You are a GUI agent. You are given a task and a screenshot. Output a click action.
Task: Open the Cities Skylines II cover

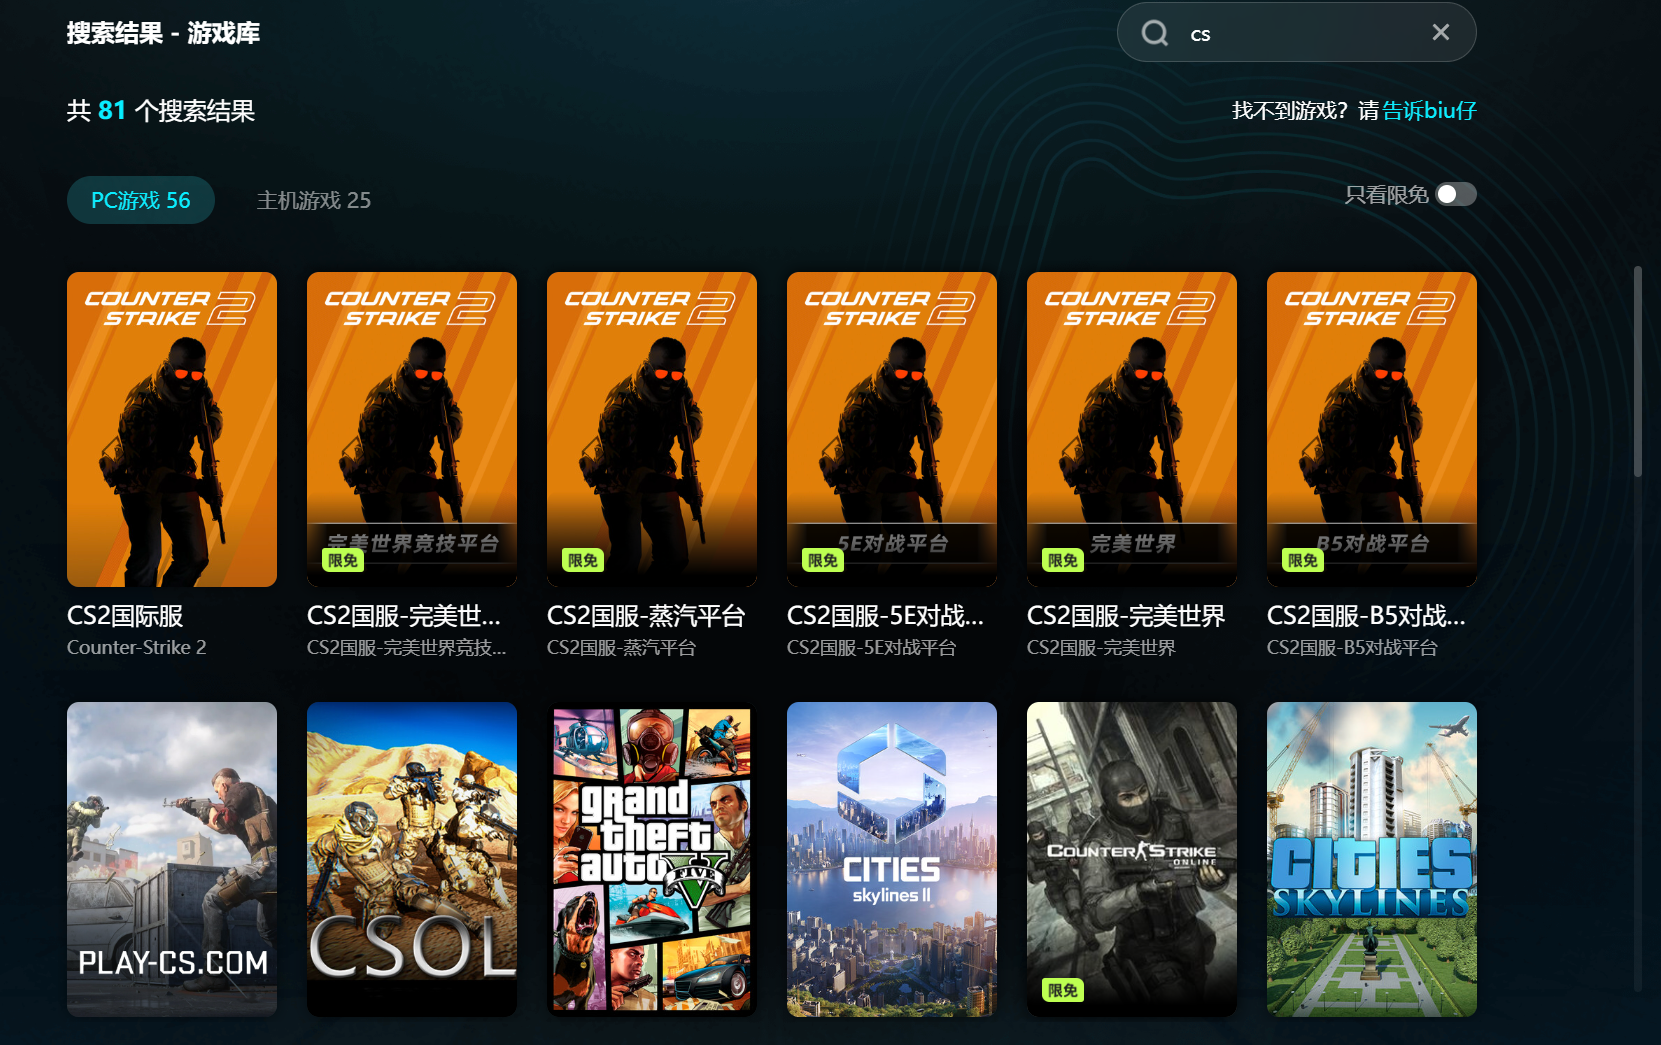[x=892, y=859]
